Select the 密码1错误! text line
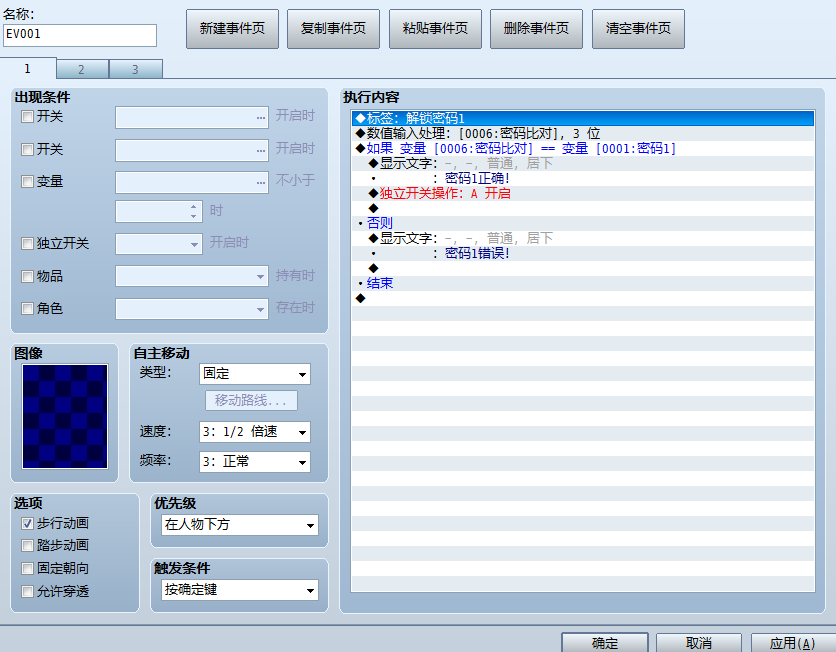 click(x=583, y=253)
